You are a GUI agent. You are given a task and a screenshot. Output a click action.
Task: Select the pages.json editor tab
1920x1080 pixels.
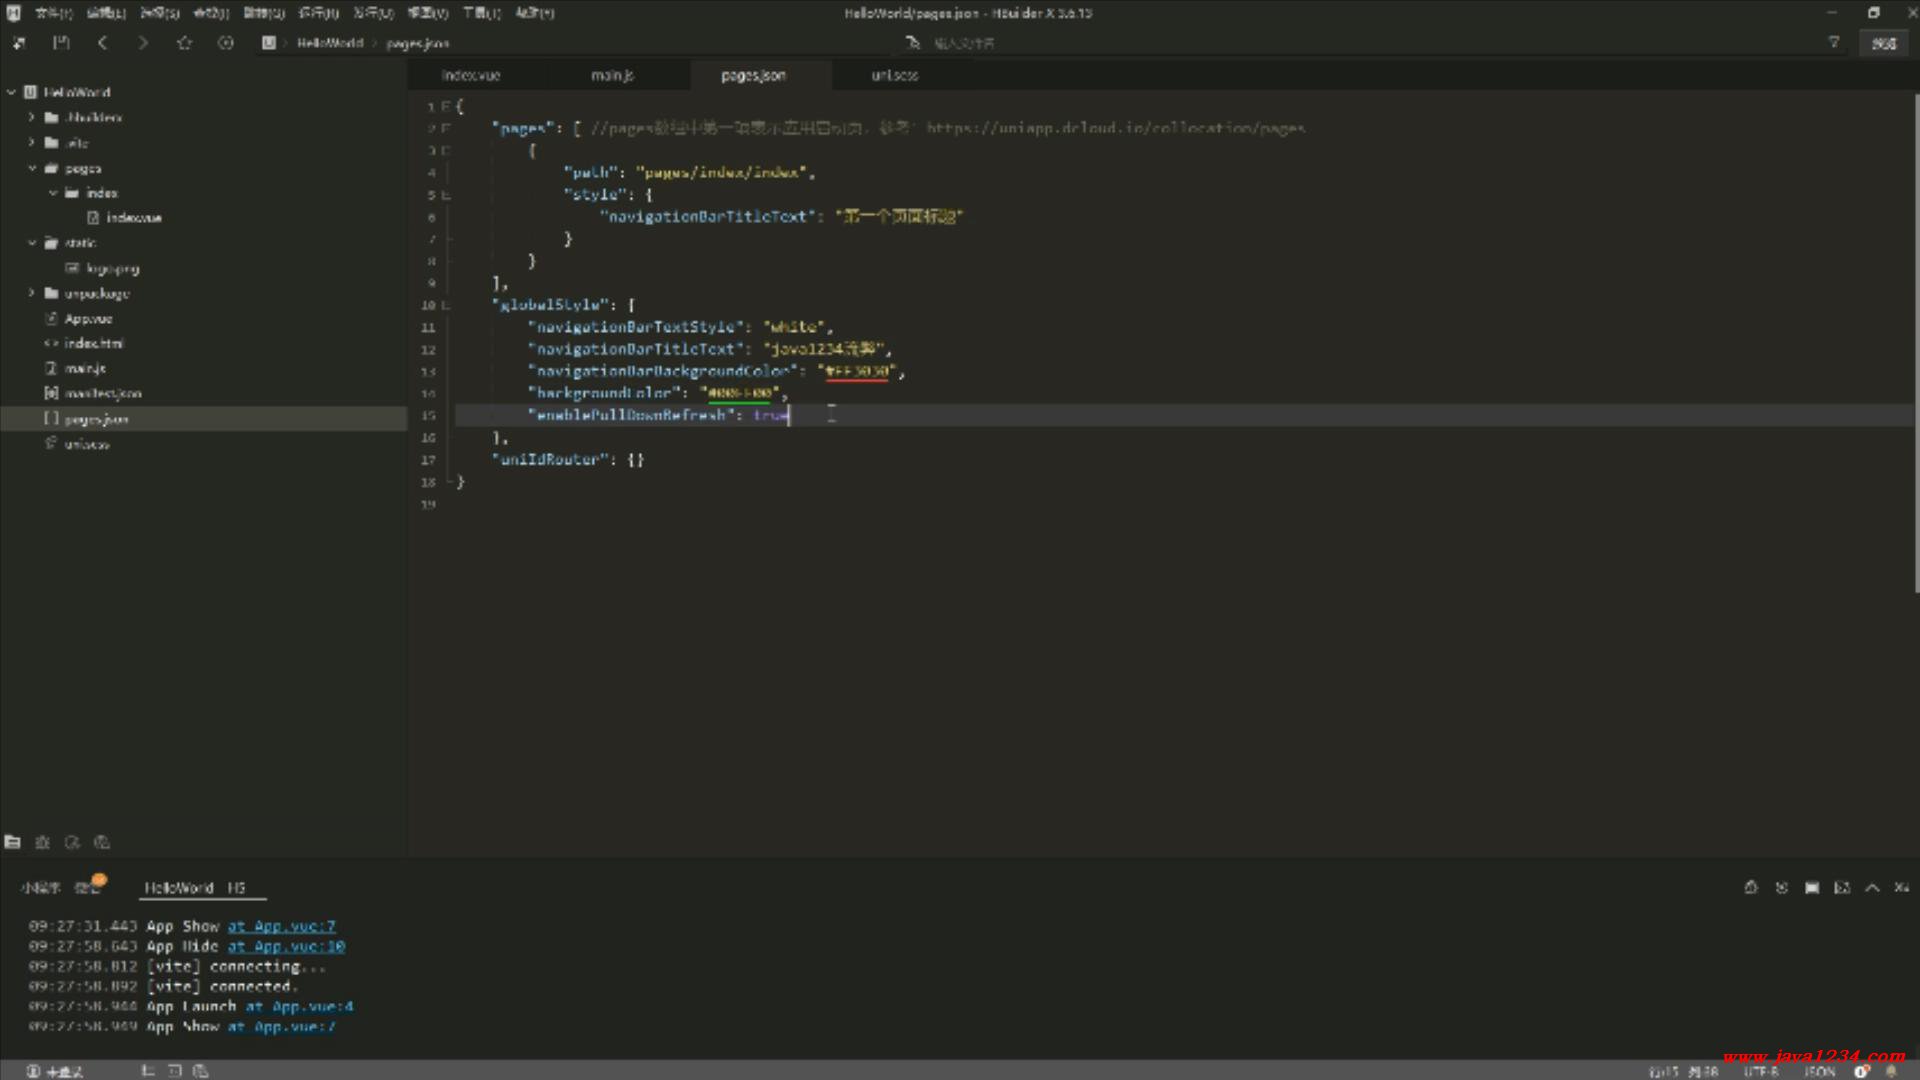point(754,75)
